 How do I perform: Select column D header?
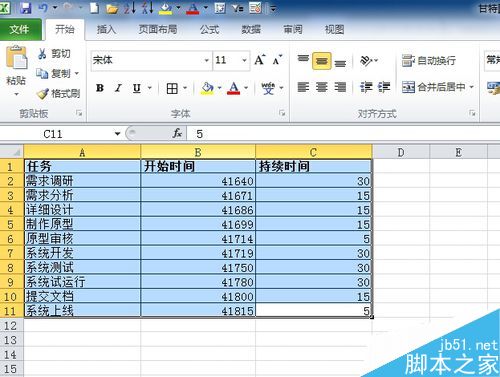tap(401, 152)
